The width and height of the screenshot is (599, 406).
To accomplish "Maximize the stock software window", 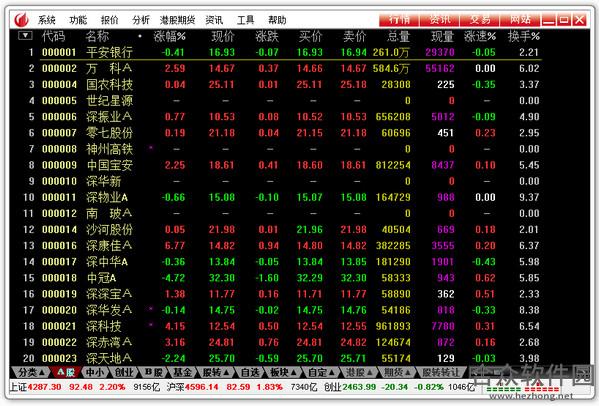I will point(564,20).
